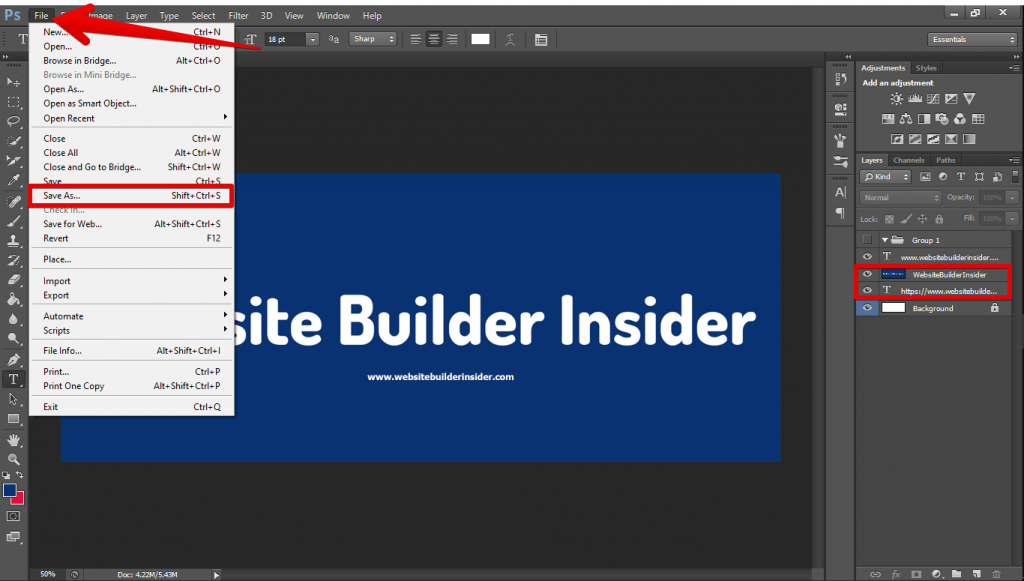Edit the zoom percentage field
Screen dimensions: 1024x581
point(46,574)
